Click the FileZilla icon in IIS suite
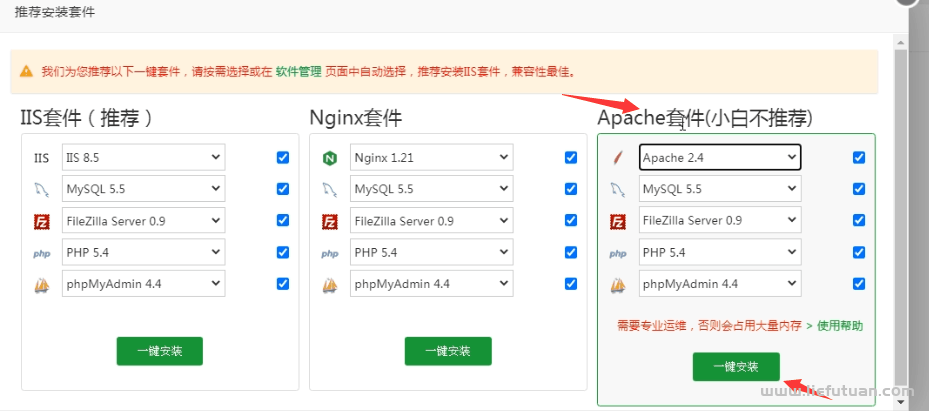This screenshot has height=411, width=929. click(41, 221)
